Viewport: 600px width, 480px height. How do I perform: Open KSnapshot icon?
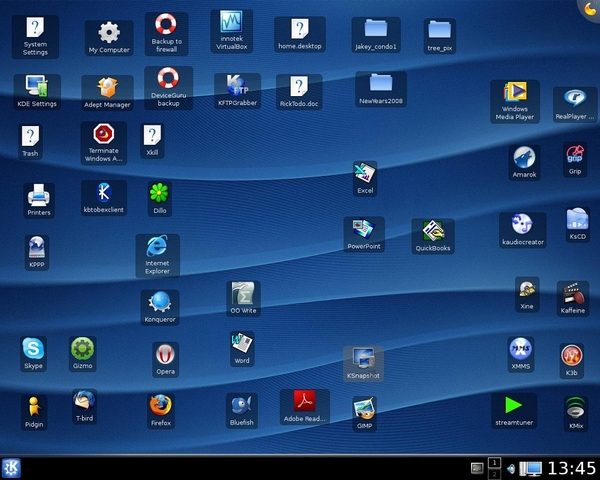[x=363, y=364]
